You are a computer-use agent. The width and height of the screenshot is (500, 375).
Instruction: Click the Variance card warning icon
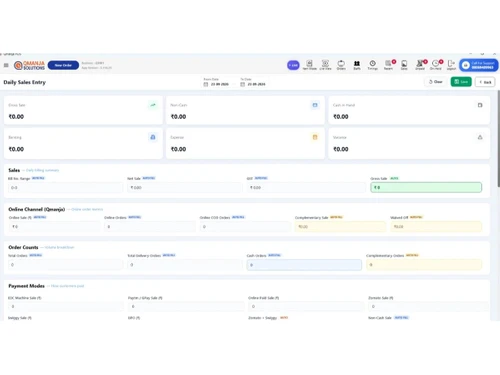480,137
